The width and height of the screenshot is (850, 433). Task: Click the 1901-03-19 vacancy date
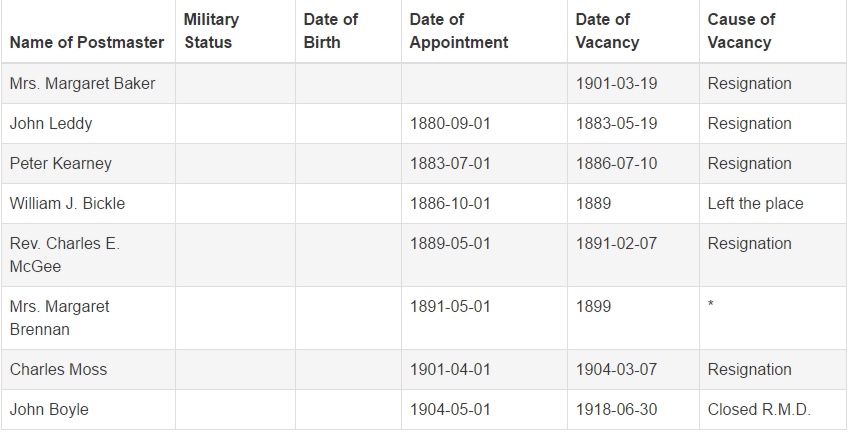coord(616,83)
